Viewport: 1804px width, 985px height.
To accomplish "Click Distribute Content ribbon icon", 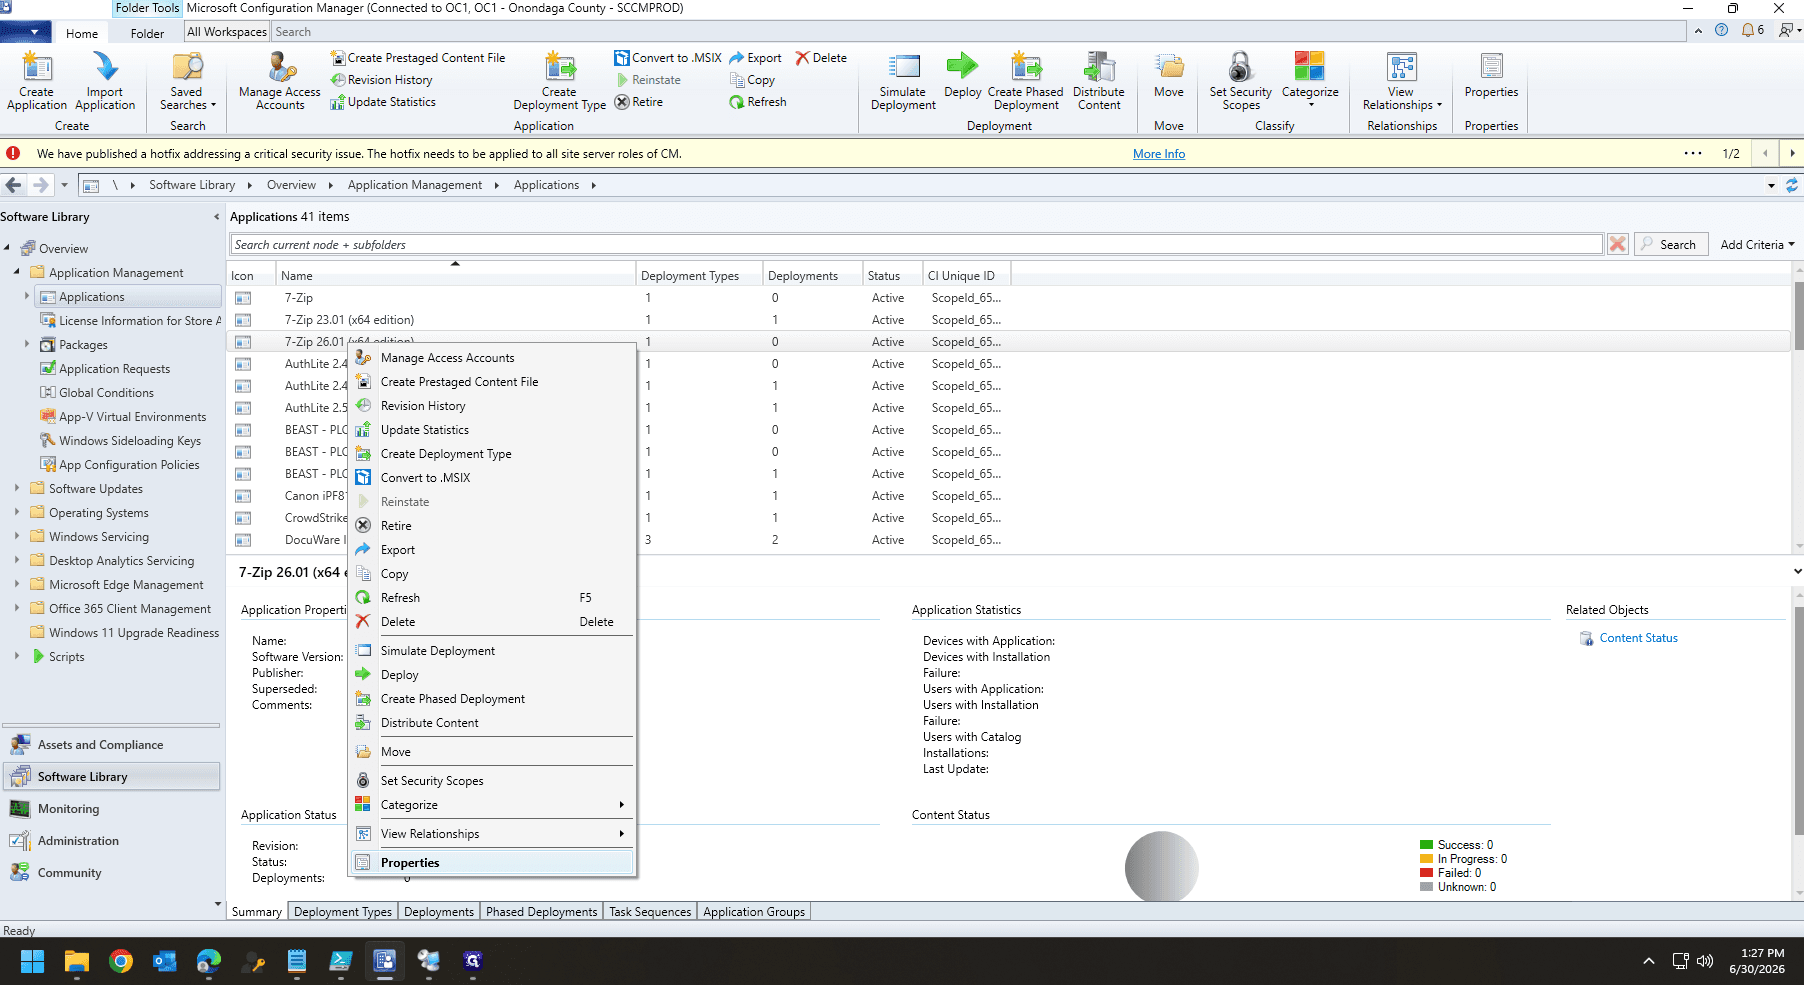I will pos(1099,81).
